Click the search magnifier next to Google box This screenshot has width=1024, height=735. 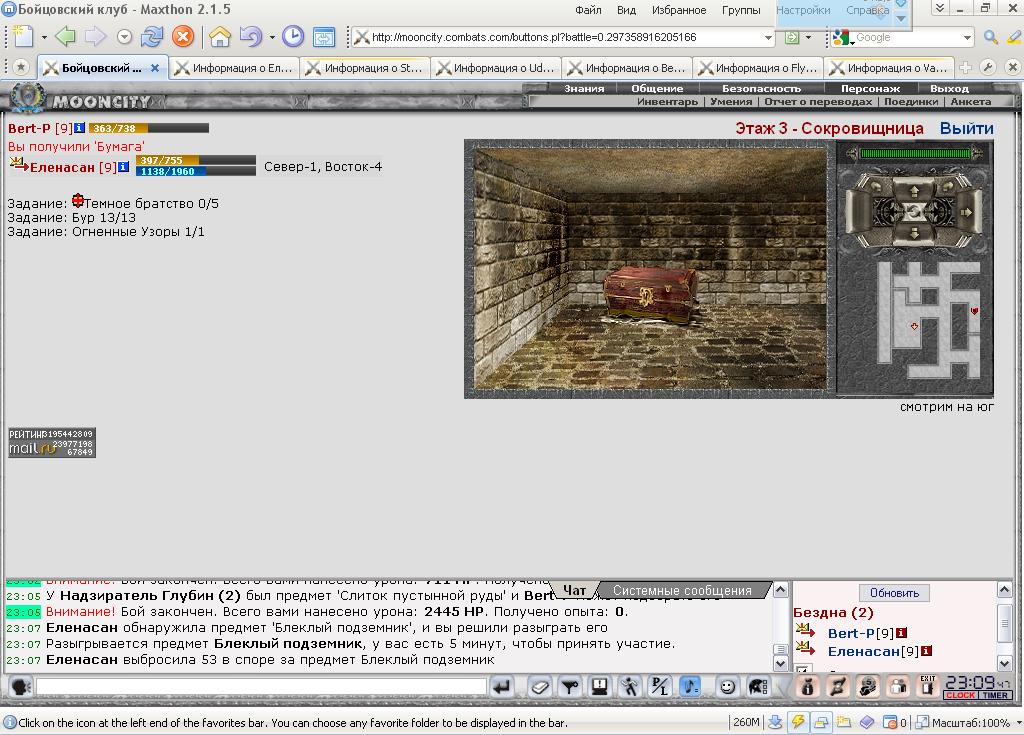coord(991,37)
